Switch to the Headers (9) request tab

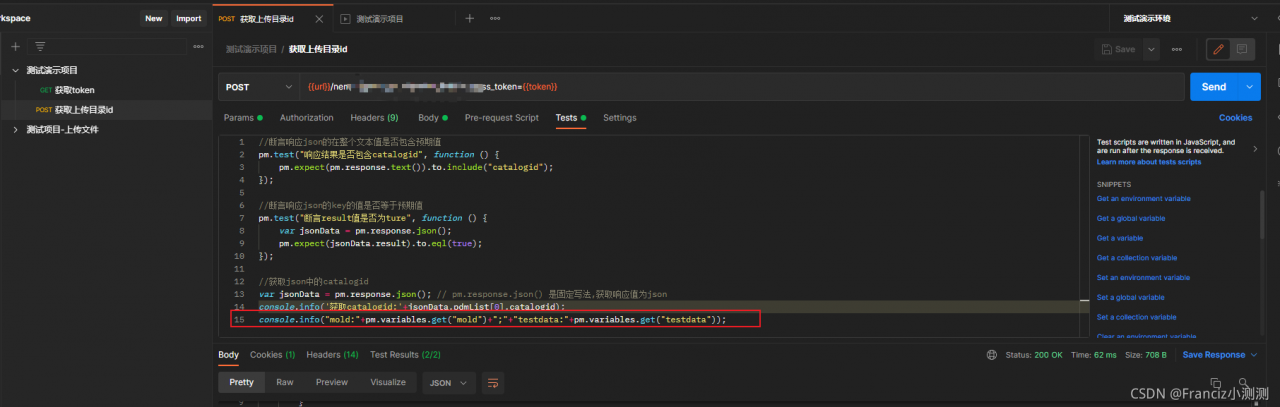click(374, 118)
